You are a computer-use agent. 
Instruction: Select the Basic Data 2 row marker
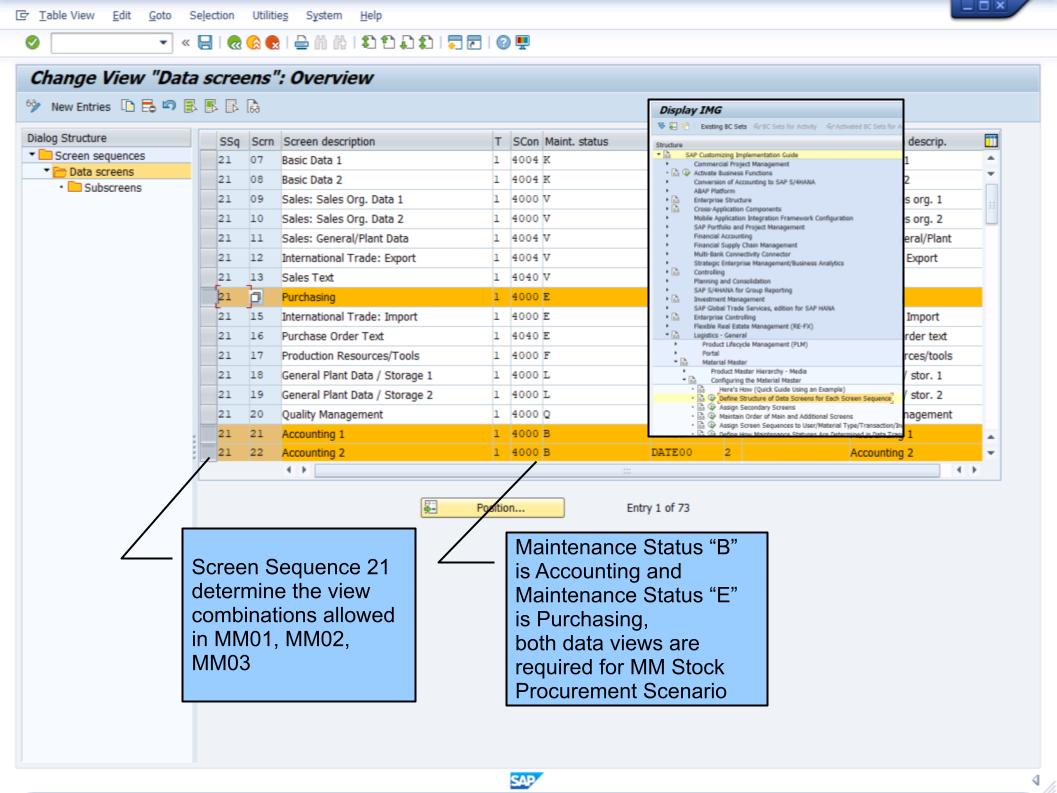coord(208,180)
